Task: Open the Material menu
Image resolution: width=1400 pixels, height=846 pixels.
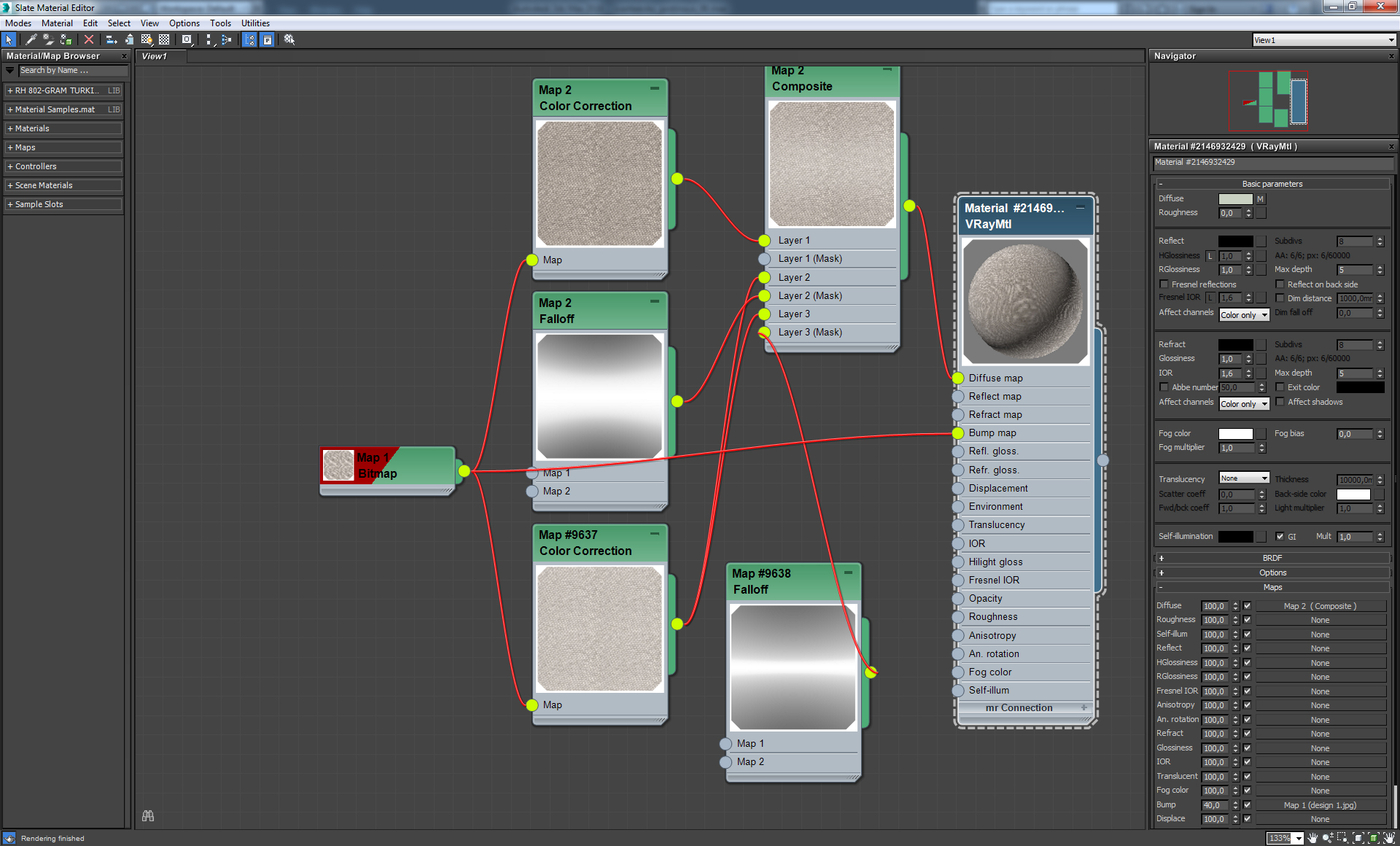Action: click(x=57, y=22)
